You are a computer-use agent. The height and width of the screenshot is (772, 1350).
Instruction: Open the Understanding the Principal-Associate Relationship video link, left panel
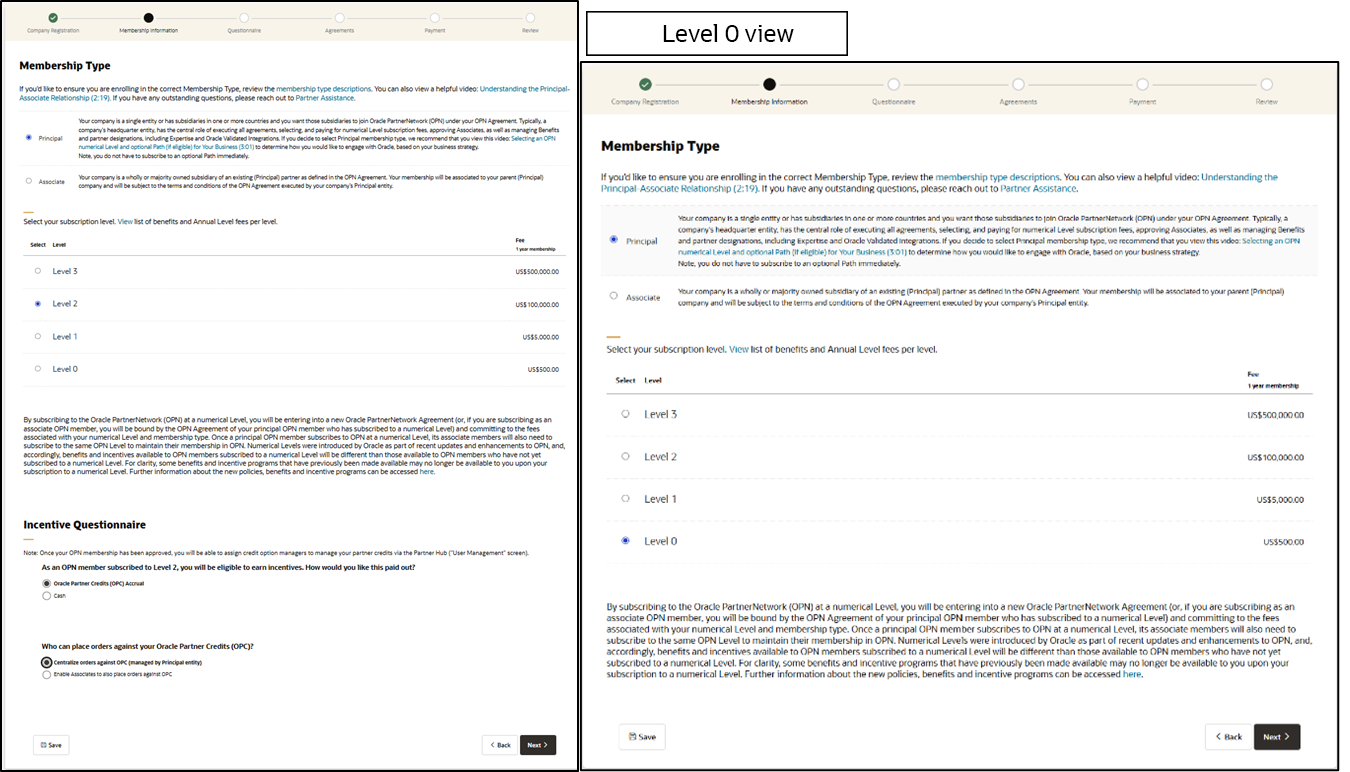296,93
